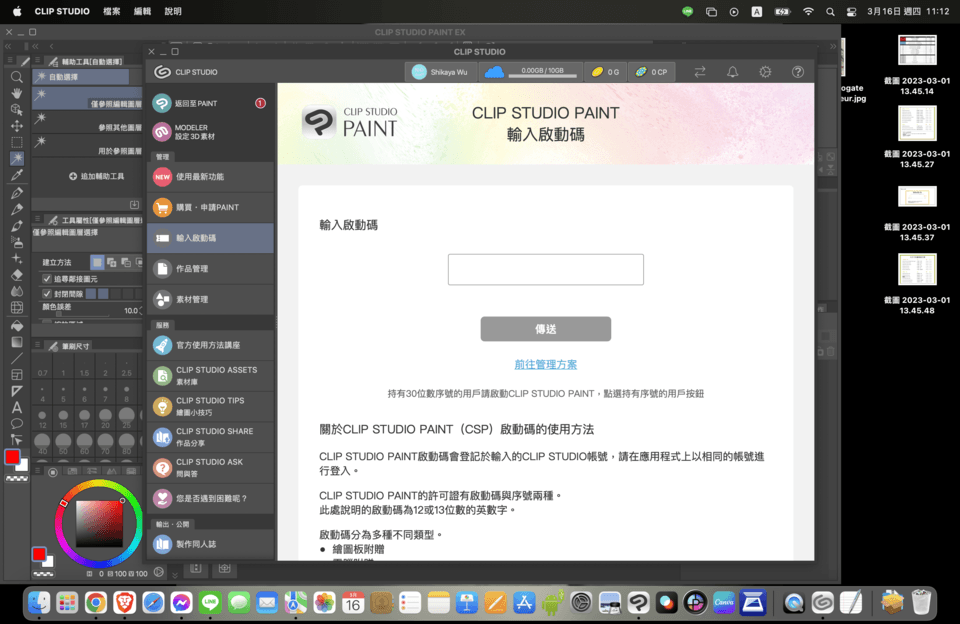The image size is (960, 624).
Task: Select the Pen tool
Action: (x=17, y=194)
